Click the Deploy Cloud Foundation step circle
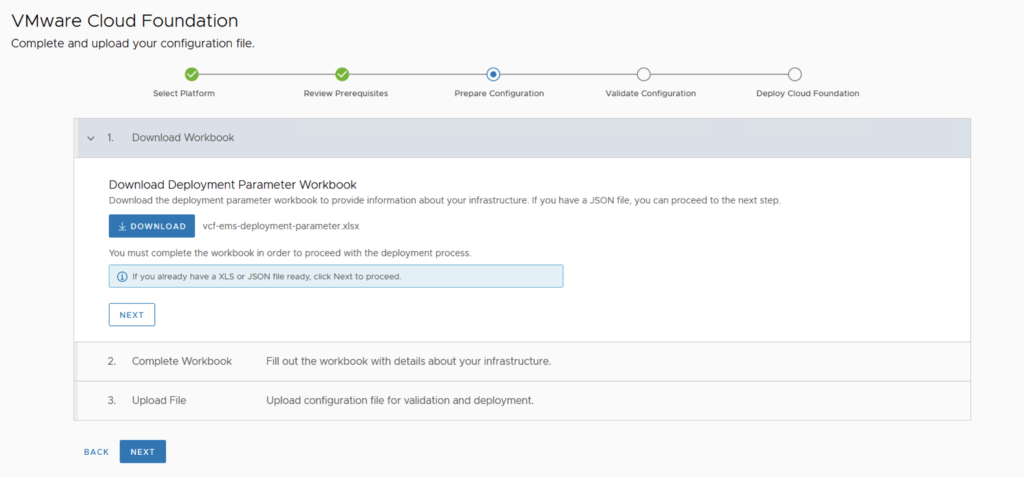Screen dimensions: 1024x477 795,74
